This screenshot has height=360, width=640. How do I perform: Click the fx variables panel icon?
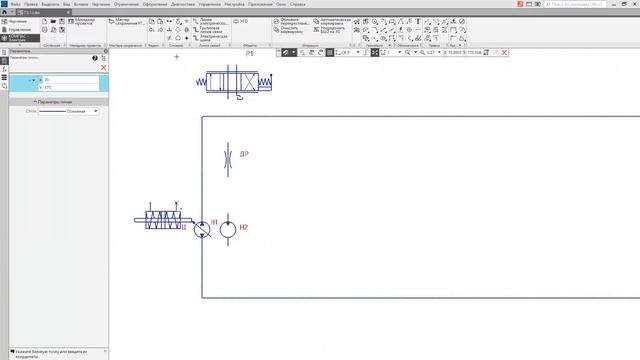(4, 69)
